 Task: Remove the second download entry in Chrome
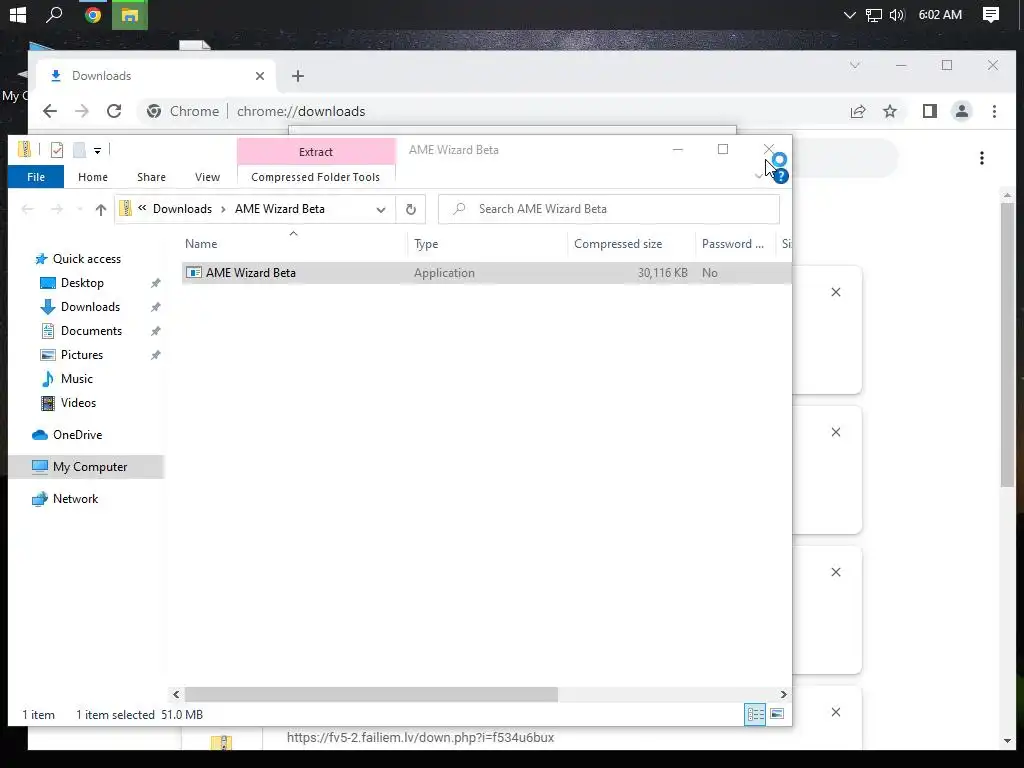click(836, 432)
